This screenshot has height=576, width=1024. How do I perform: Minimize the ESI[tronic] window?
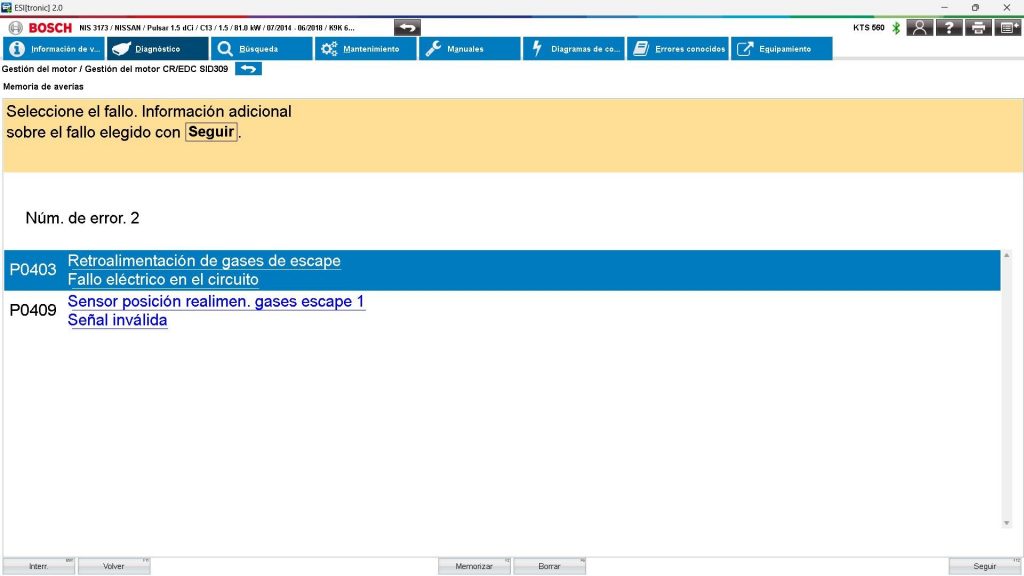(944, 7)
